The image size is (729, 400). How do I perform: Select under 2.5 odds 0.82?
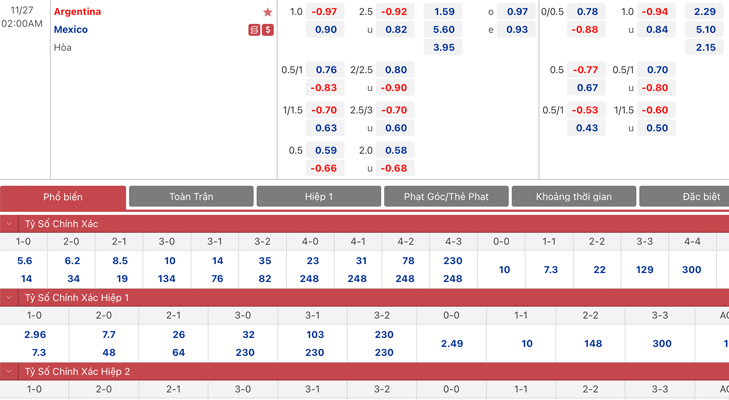[x=395, y=30]
